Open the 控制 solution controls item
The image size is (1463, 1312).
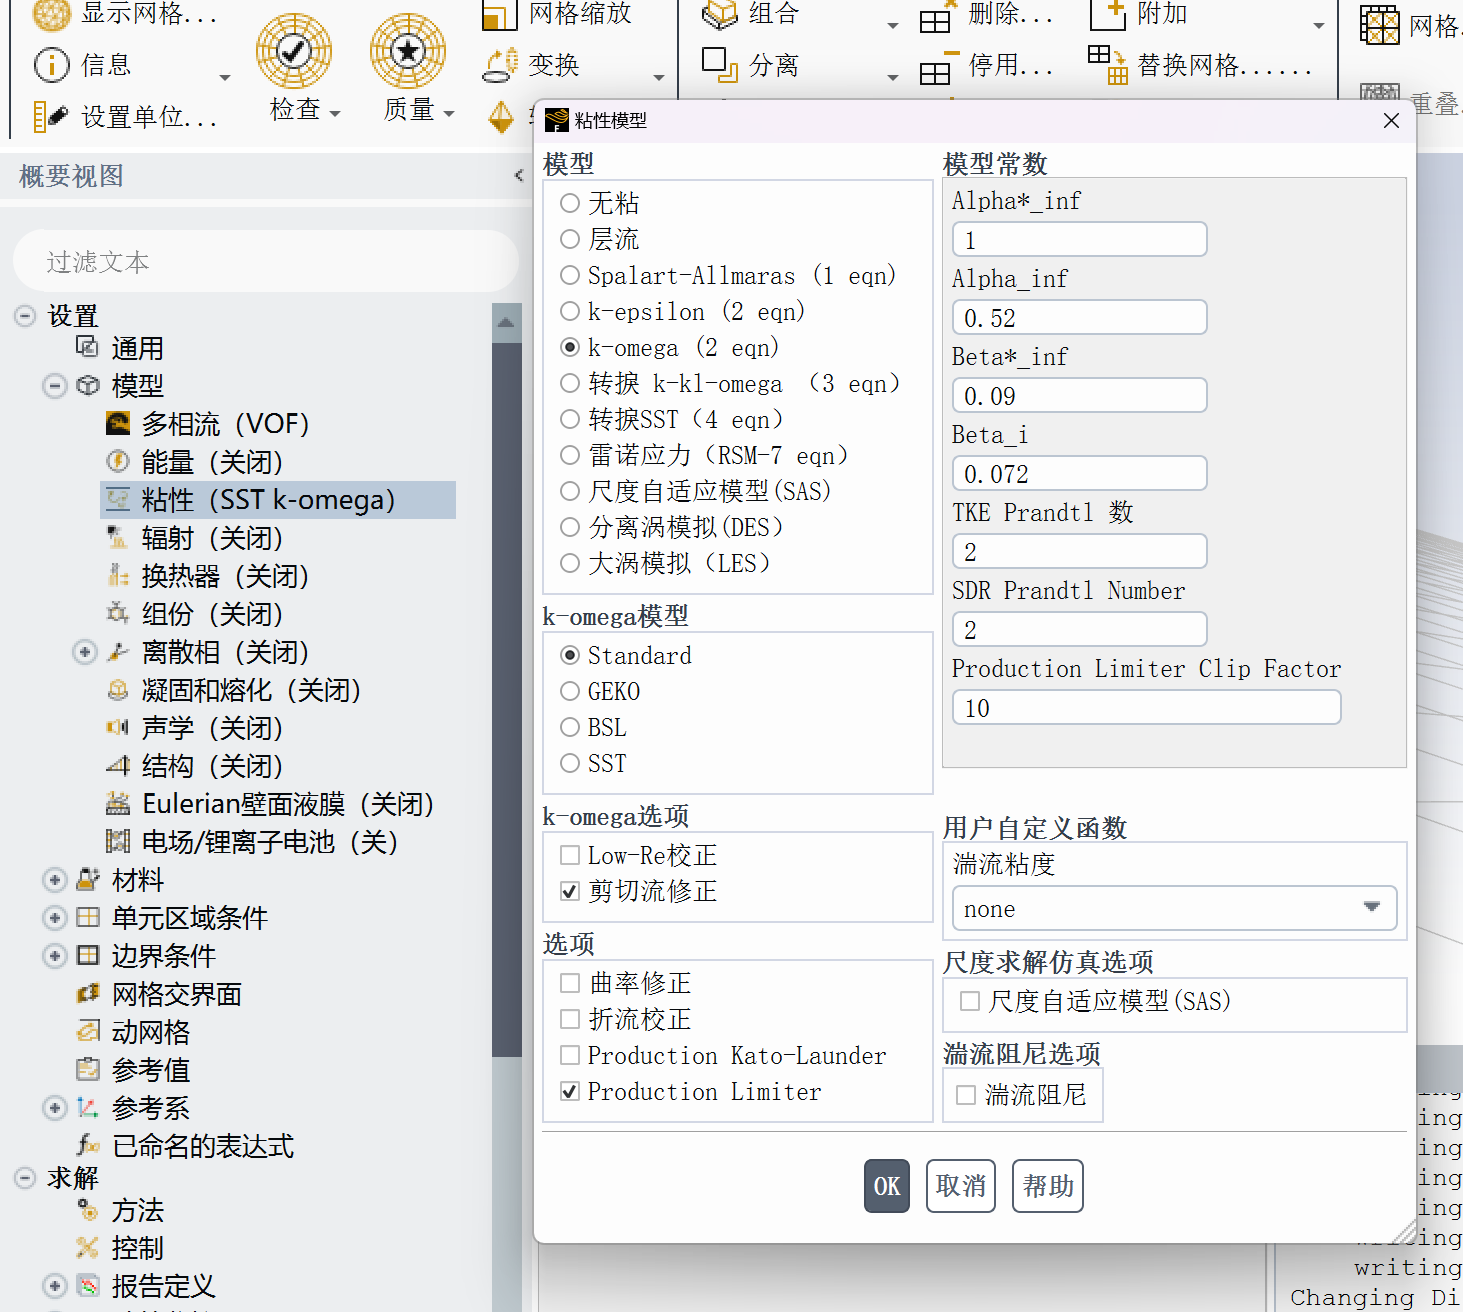click(x=137, y=1248)
